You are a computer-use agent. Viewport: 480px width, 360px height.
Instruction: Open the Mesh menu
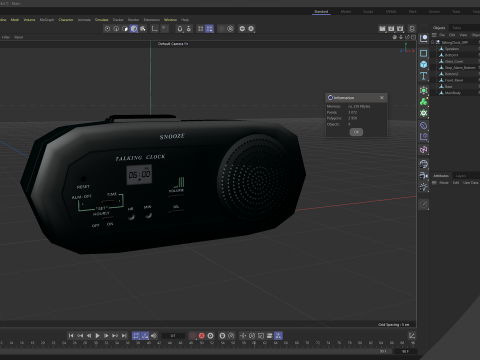pos(15,20)
